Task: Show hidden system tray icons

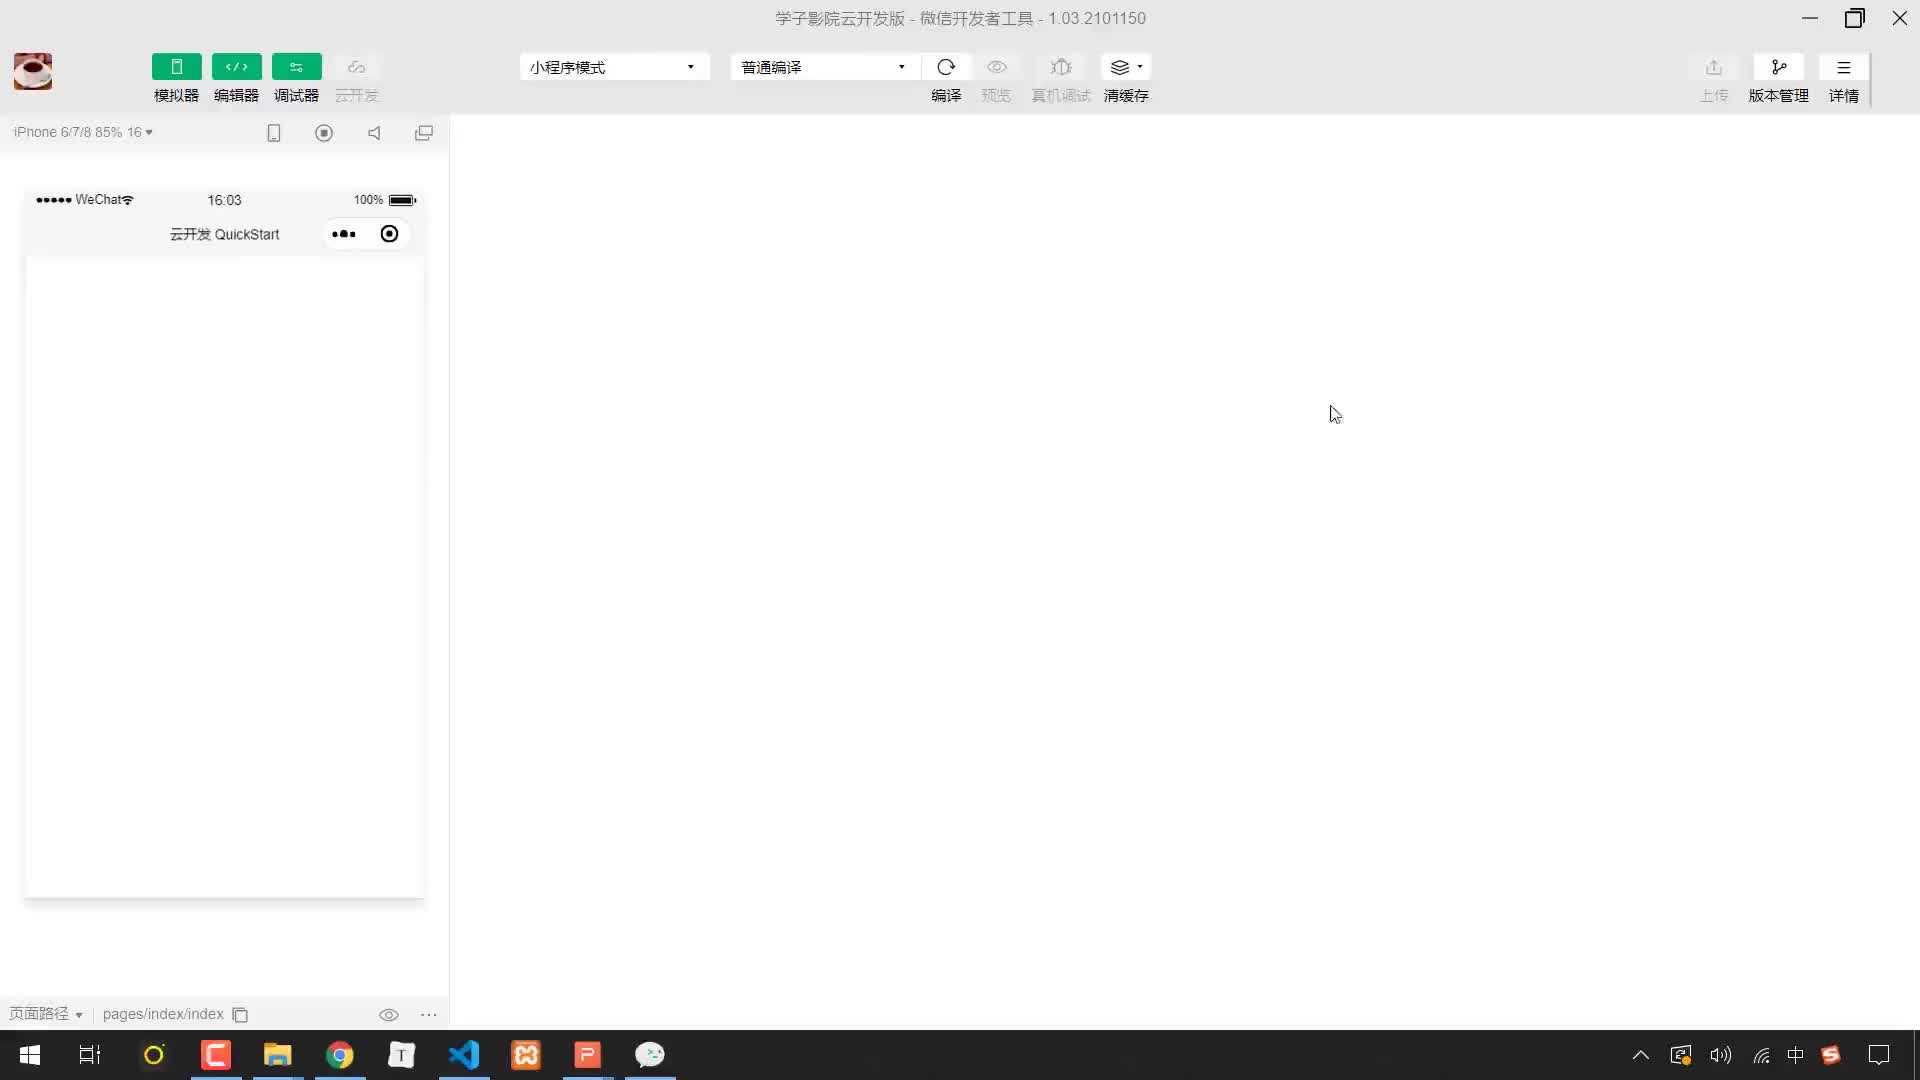Action: pos(1641,1055)
